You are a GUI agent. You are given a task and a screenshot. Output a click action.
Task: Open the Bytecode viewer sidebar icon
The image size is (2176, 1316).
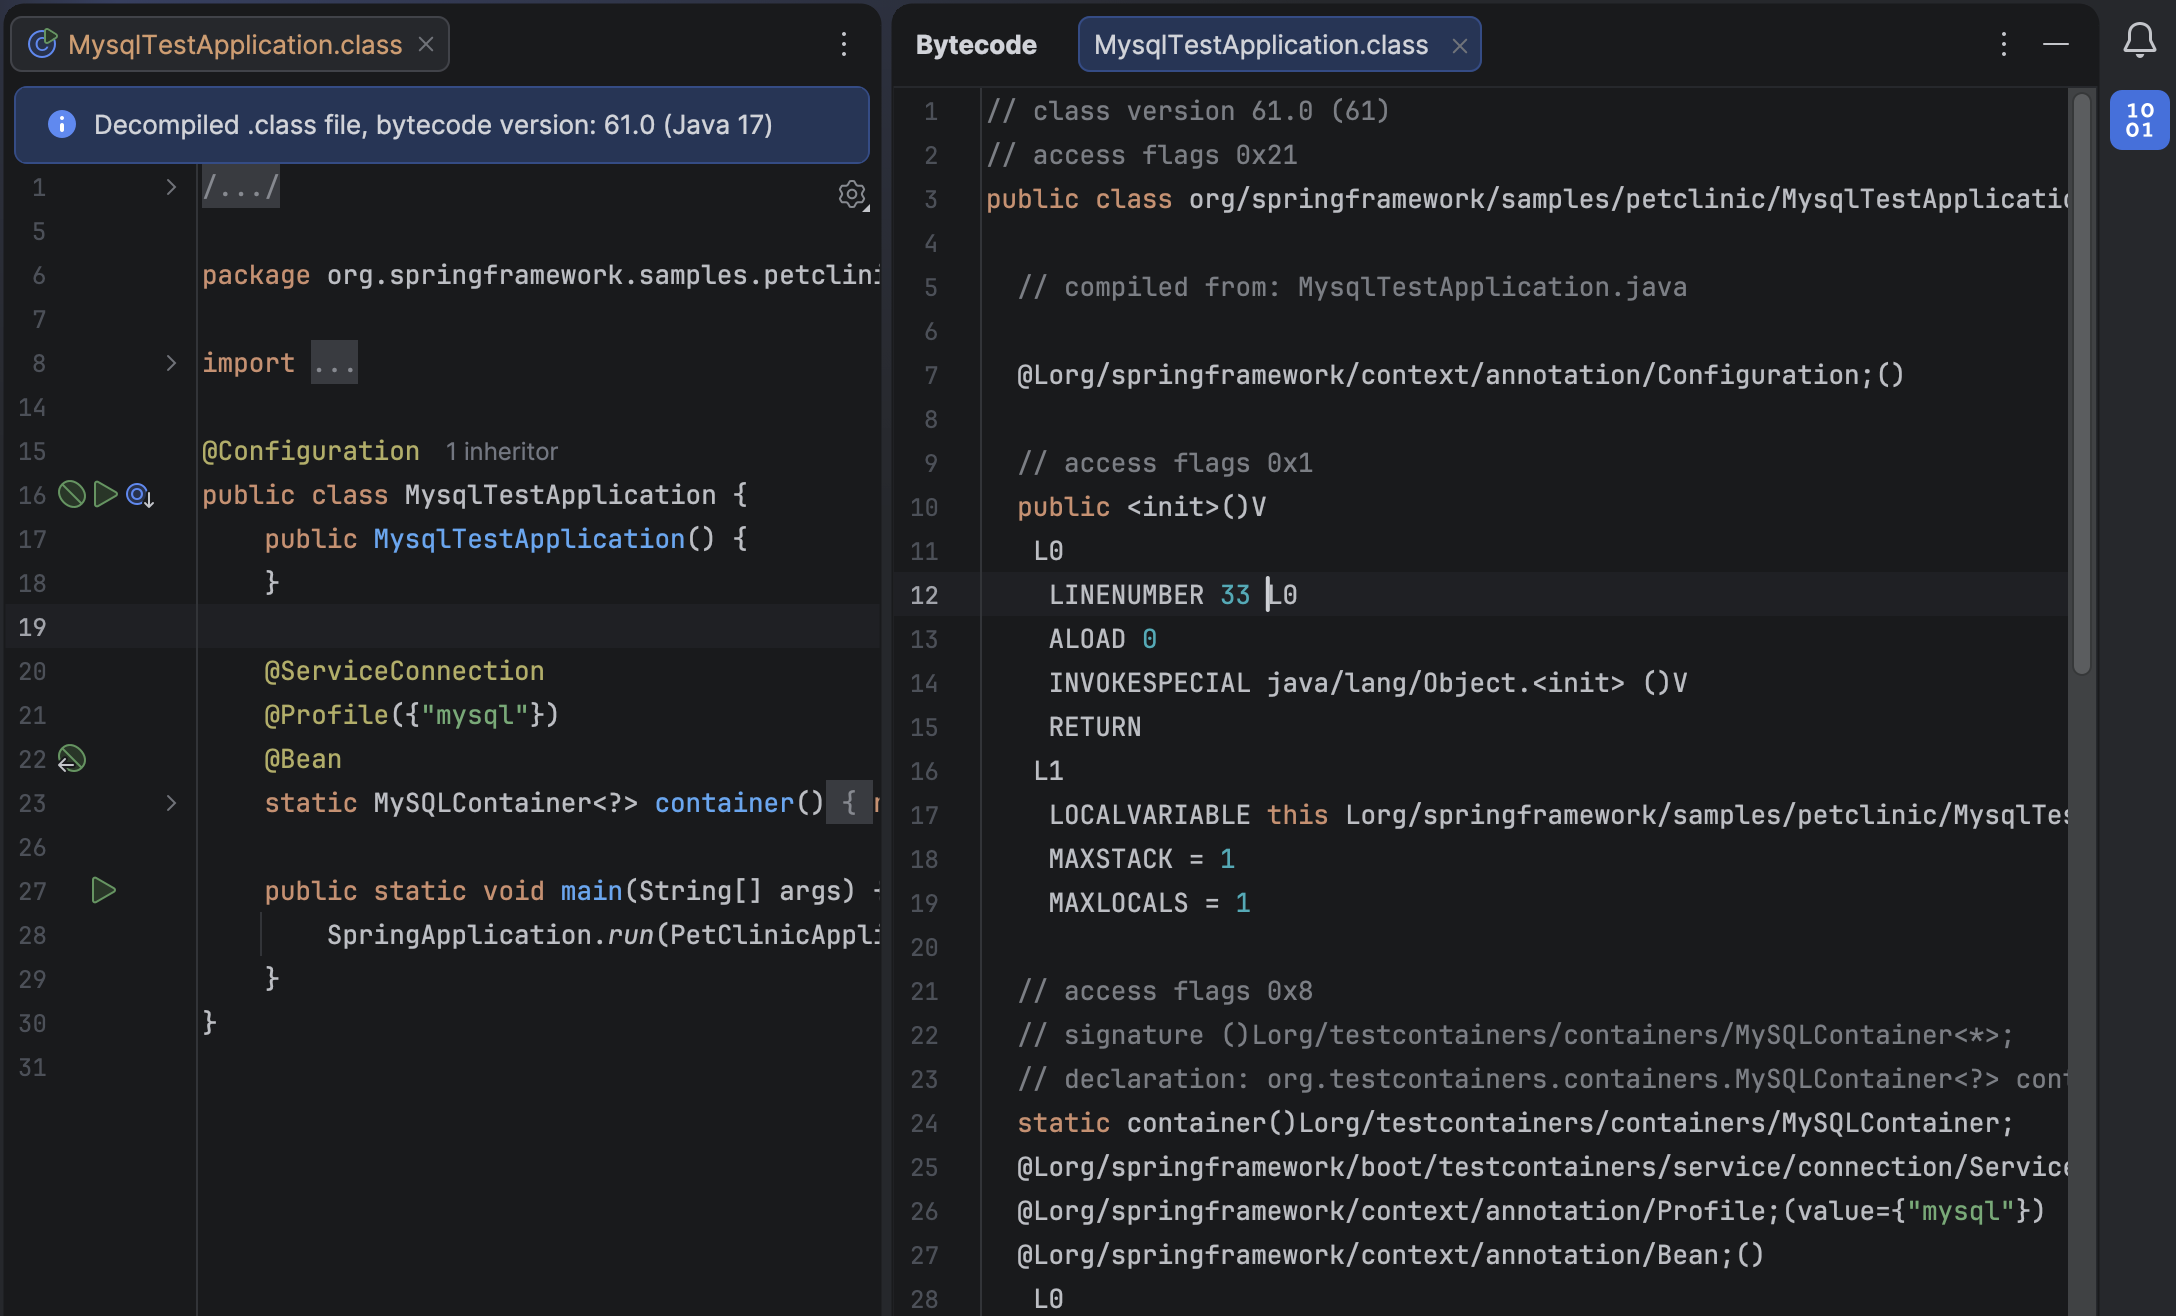(2139, 120)
